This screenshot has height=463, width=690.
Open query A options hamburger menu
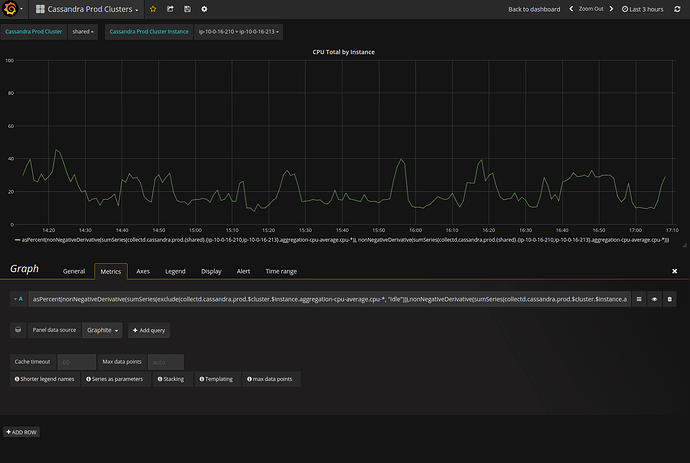638,298
